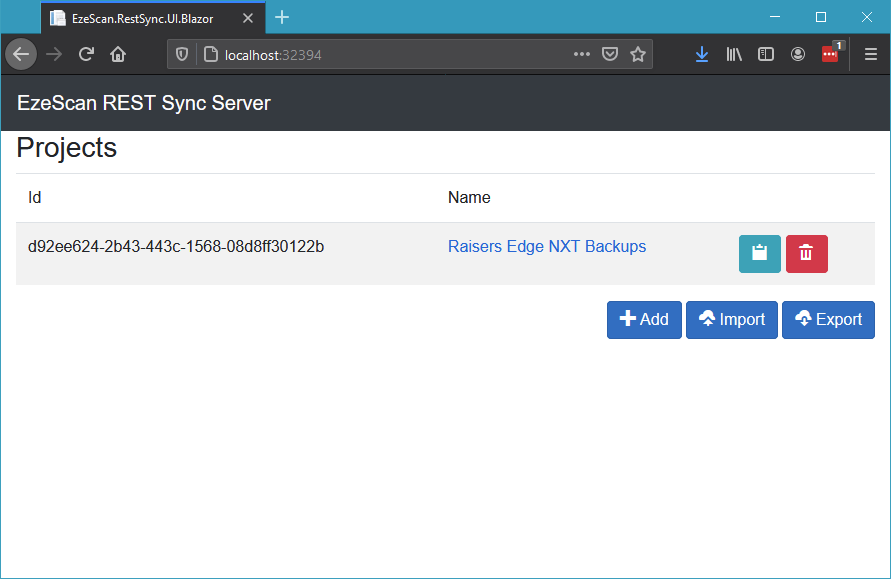The width and height of the screenshot is (891, 579).
Task: Open Firefox account profile icon
Action: 798,55
